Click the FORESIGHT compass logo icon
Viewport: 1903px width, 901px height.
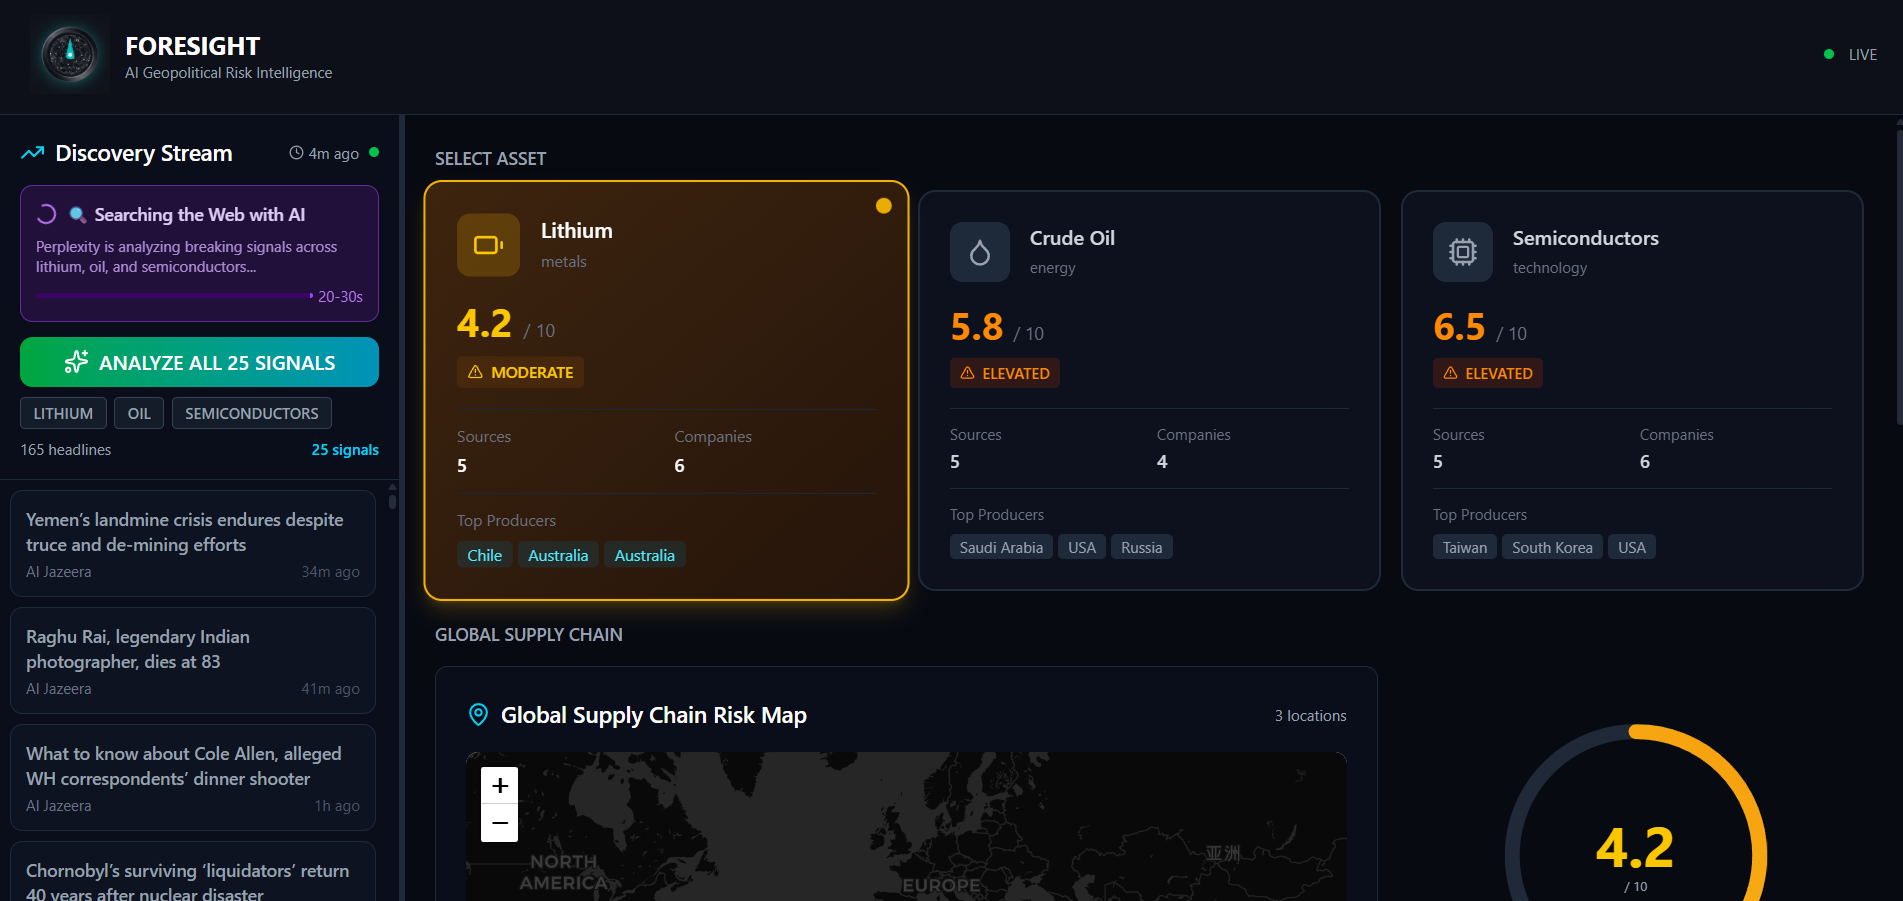coord(69,54)
